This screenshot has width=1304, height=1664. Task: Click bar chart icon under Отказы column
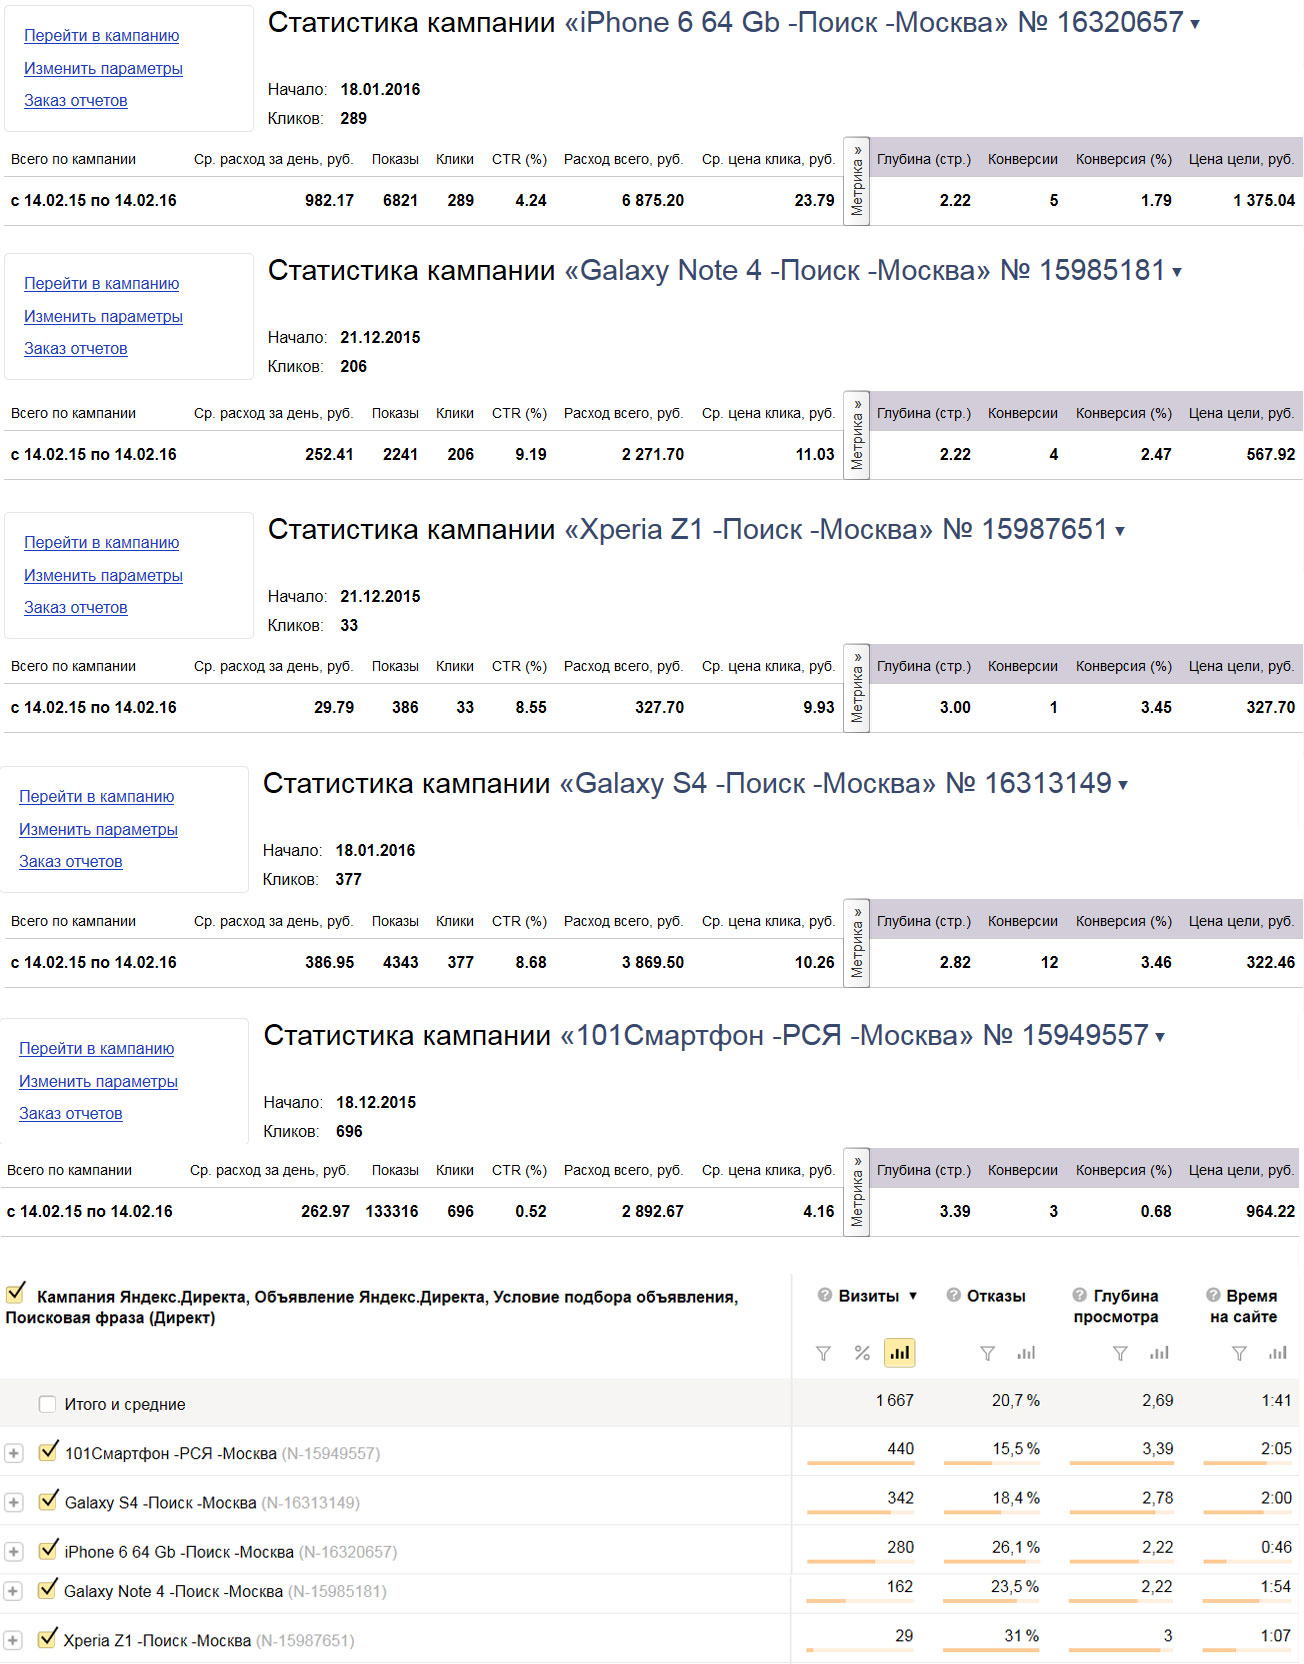[x=1026, y=1353]
